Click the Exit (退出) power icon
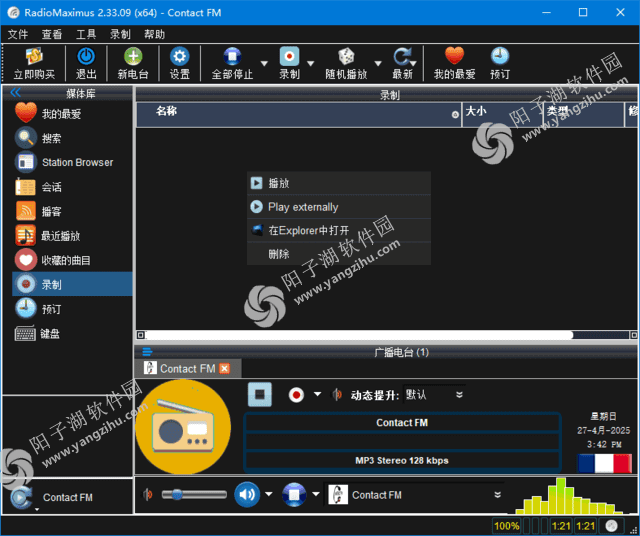 click(86, 63)
